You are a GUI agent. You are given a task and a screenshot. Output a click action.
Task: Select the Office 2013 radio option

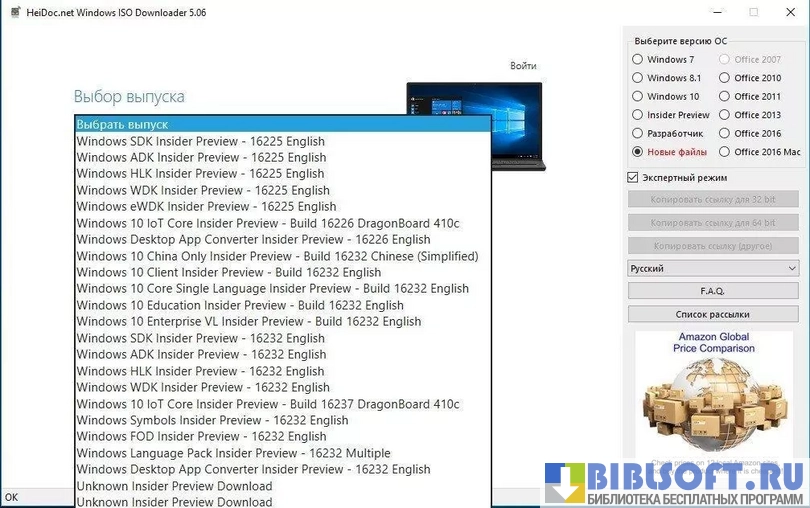click(x=725, y=115)
